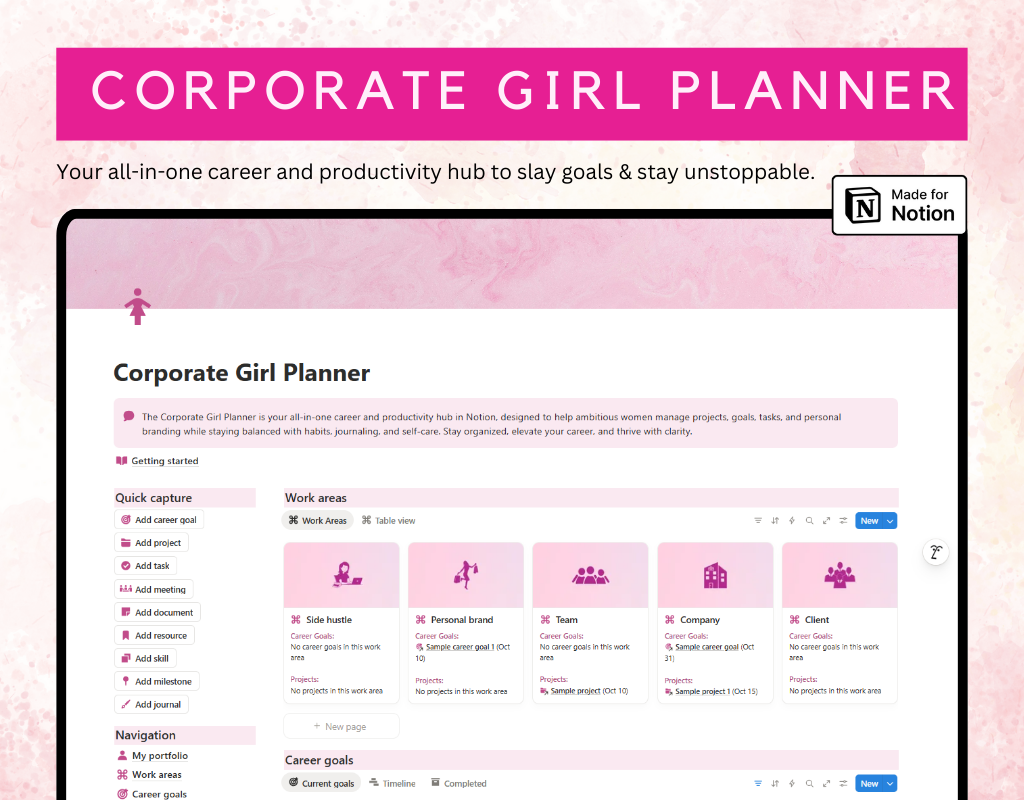Click the Add career goal button
Screen dimensions: 1024x800
[159, 520]
